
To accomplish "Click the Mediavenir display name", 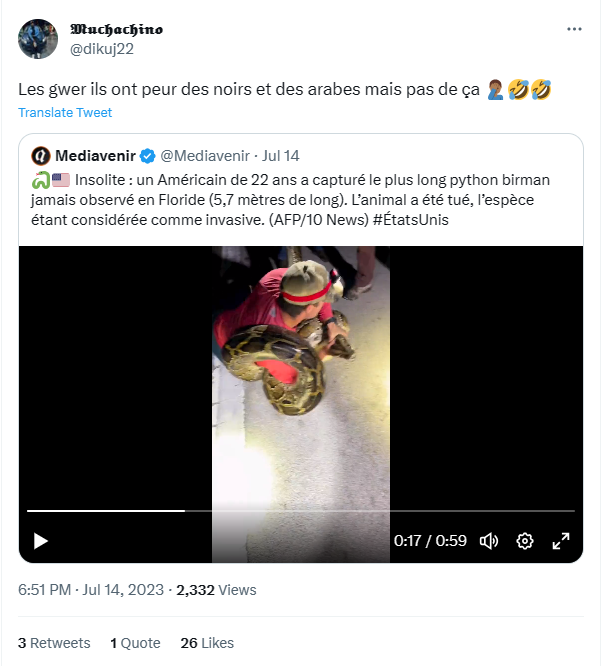I will pyautogui.click(x=96, y=156).
